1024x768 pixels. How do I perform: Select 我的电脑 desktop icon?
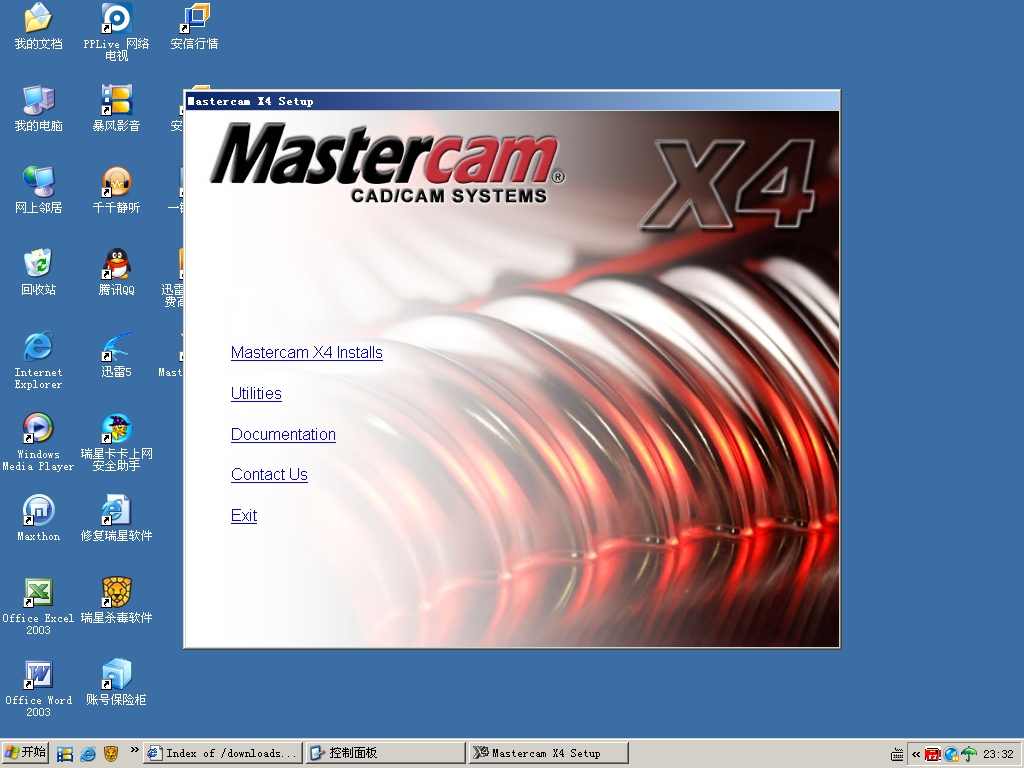38,108
